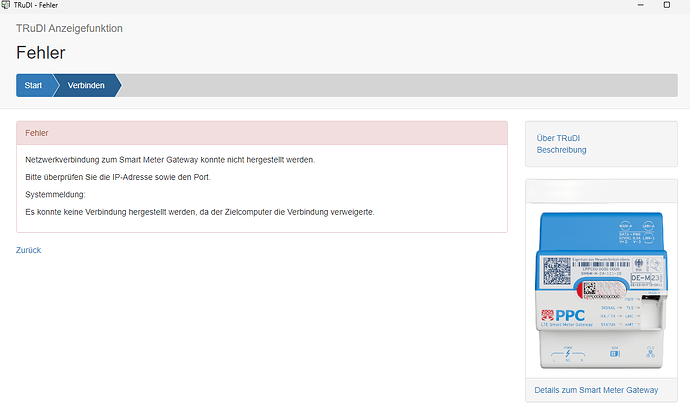Click the PPC Smart Meter Gateway image

coord(601,290)
